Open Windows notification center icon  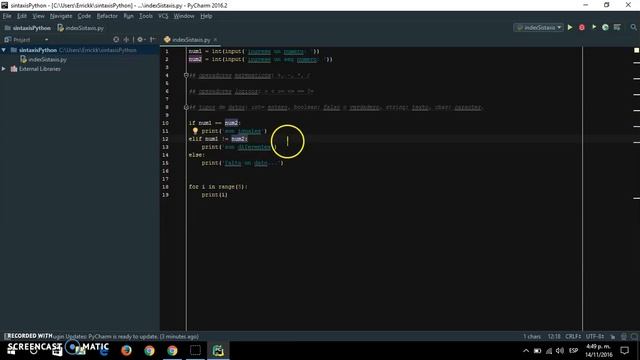[x=624, y=350]
